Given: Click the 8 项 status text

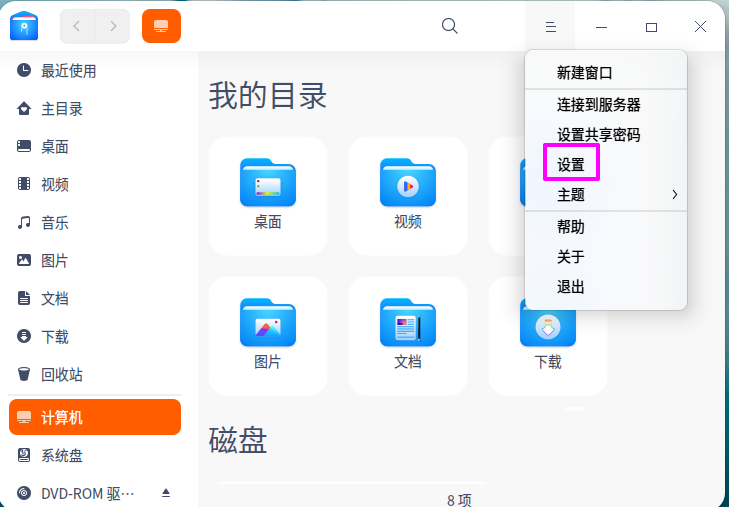Looking at the screenshot, I should [459, 500].
